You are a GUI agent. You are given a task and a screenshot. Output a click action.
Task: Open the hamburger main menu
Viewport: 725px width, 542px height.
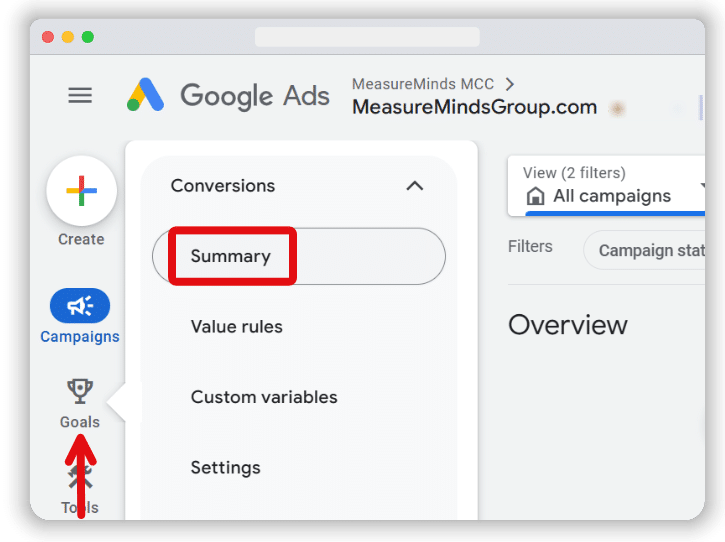(80, 96)
